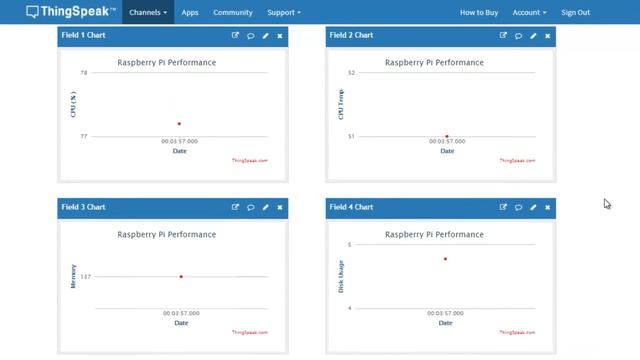Screen dimensions: 640x360
Task: Open Field 2 Chart in new window
Action: (x=503, y=36)
